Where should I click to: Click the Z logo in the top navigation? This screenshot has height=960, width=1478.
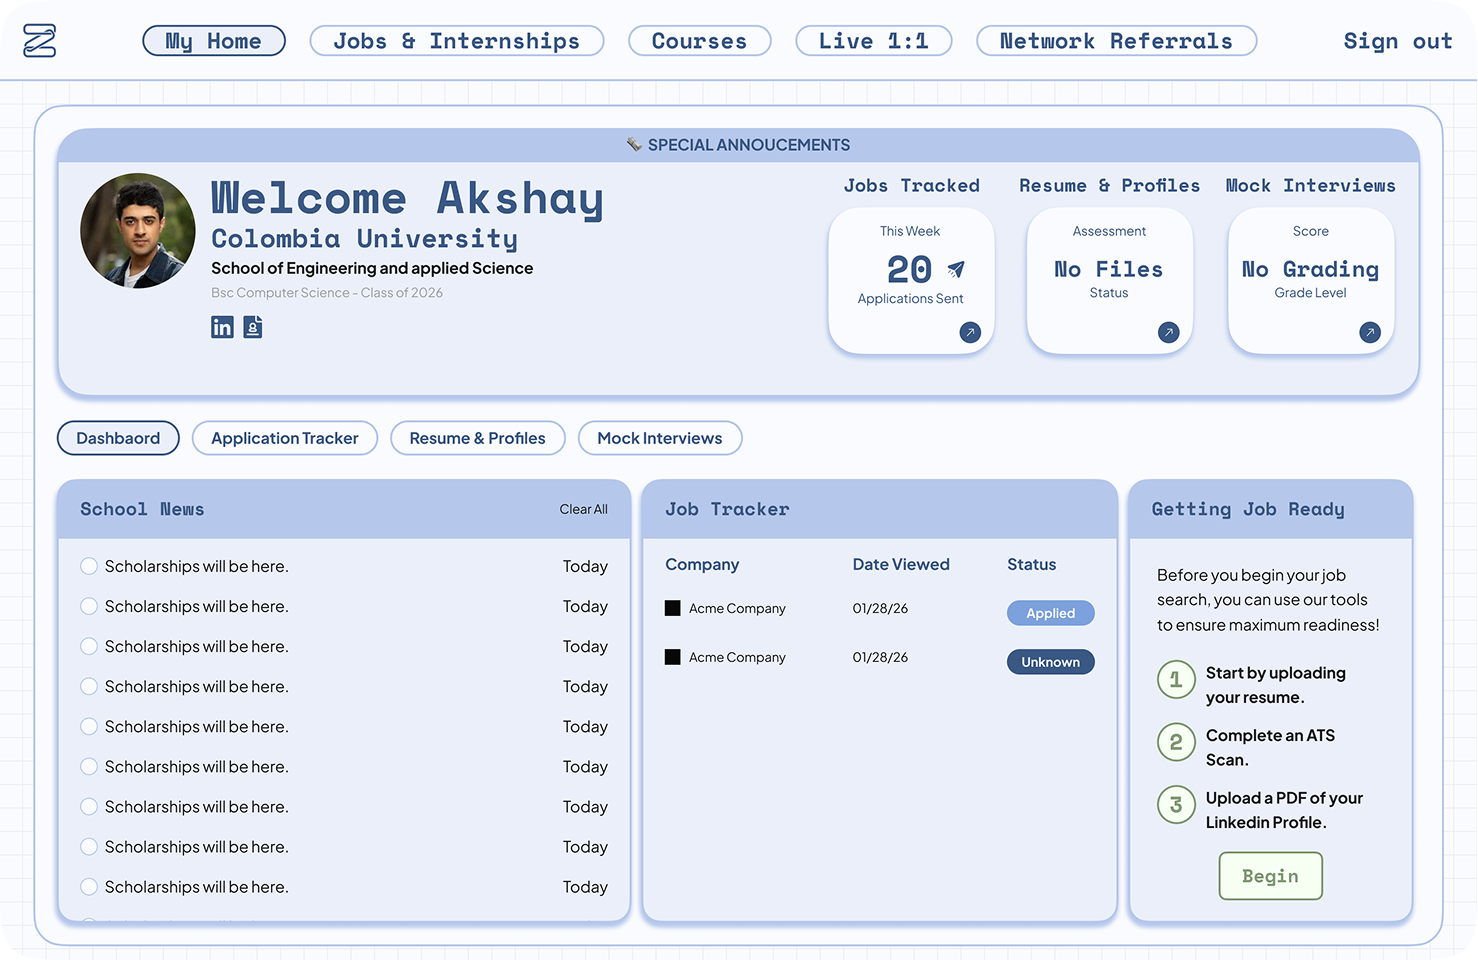click(x=38, y=40)
